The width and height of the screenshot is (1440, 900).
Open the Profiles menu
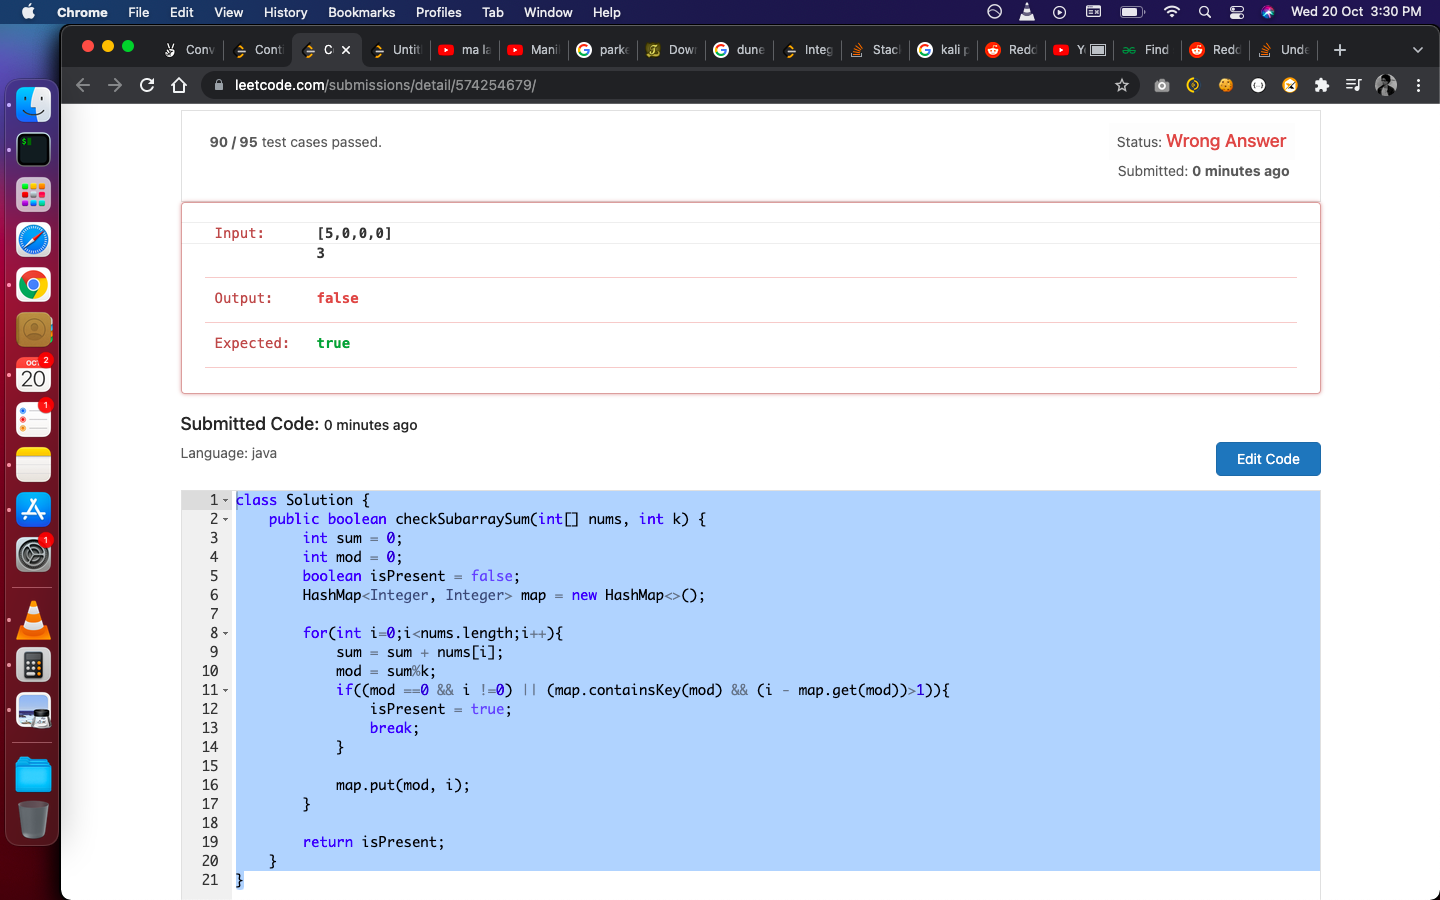click(438, 12)
